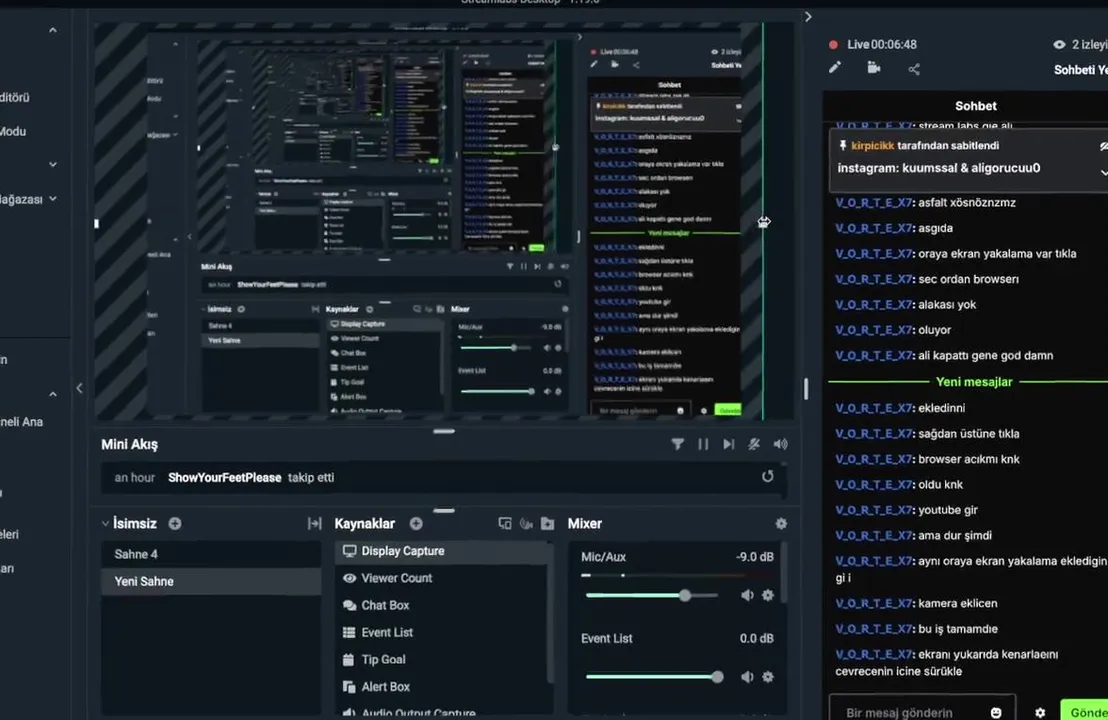Open the Mini Akış filter icon
This screenshot has width=1108, height=720.
(x=678, y=444)
